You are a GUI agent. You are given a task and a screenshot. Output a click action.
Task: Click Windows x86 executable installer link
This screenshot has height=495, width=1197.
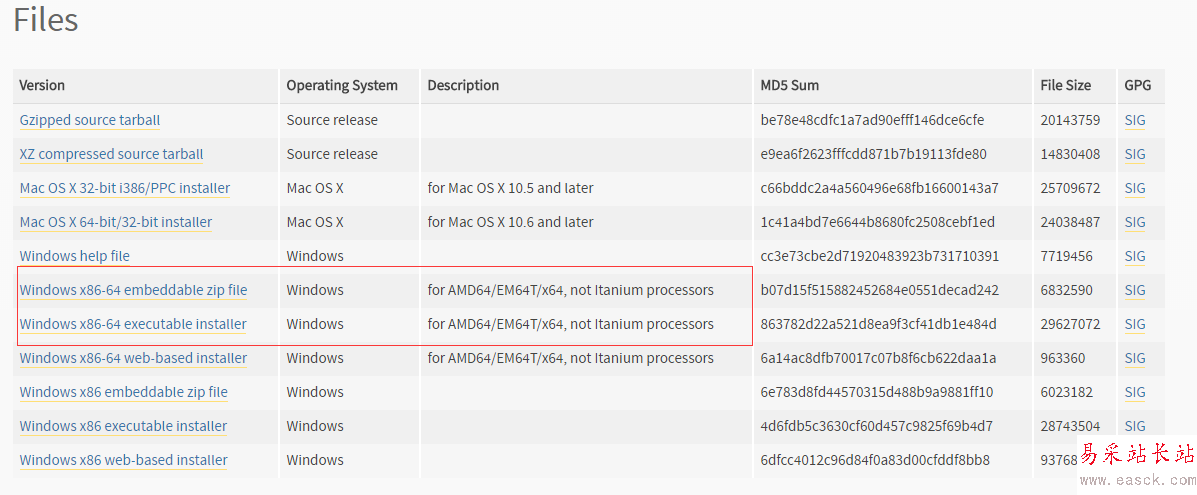tap(123, 426)
